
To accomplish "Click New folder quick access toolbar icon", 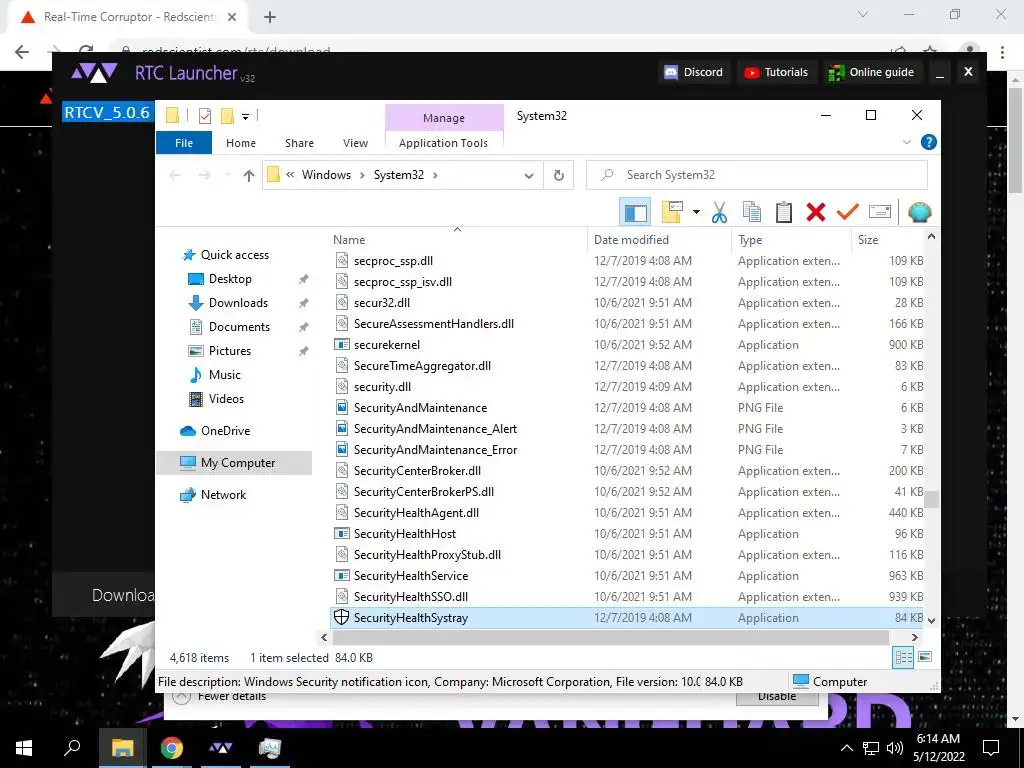I will tap(227, 116).
